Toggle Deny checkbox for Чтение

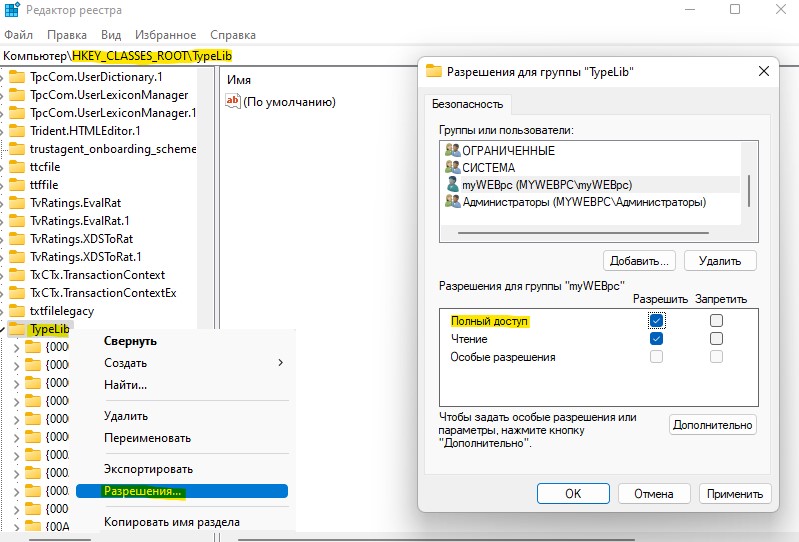[x=716, y=339]
